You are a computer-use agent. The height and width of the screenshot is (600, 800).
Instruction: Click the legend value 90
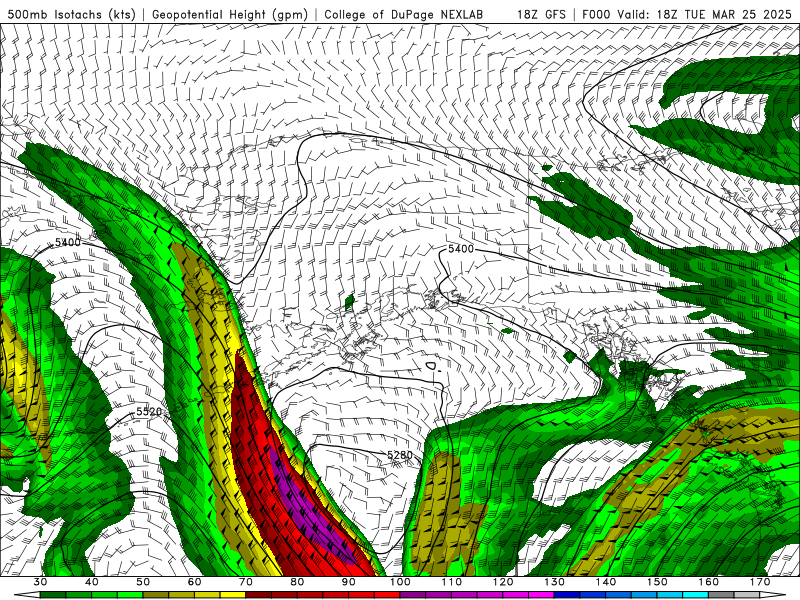pos(348,582)
